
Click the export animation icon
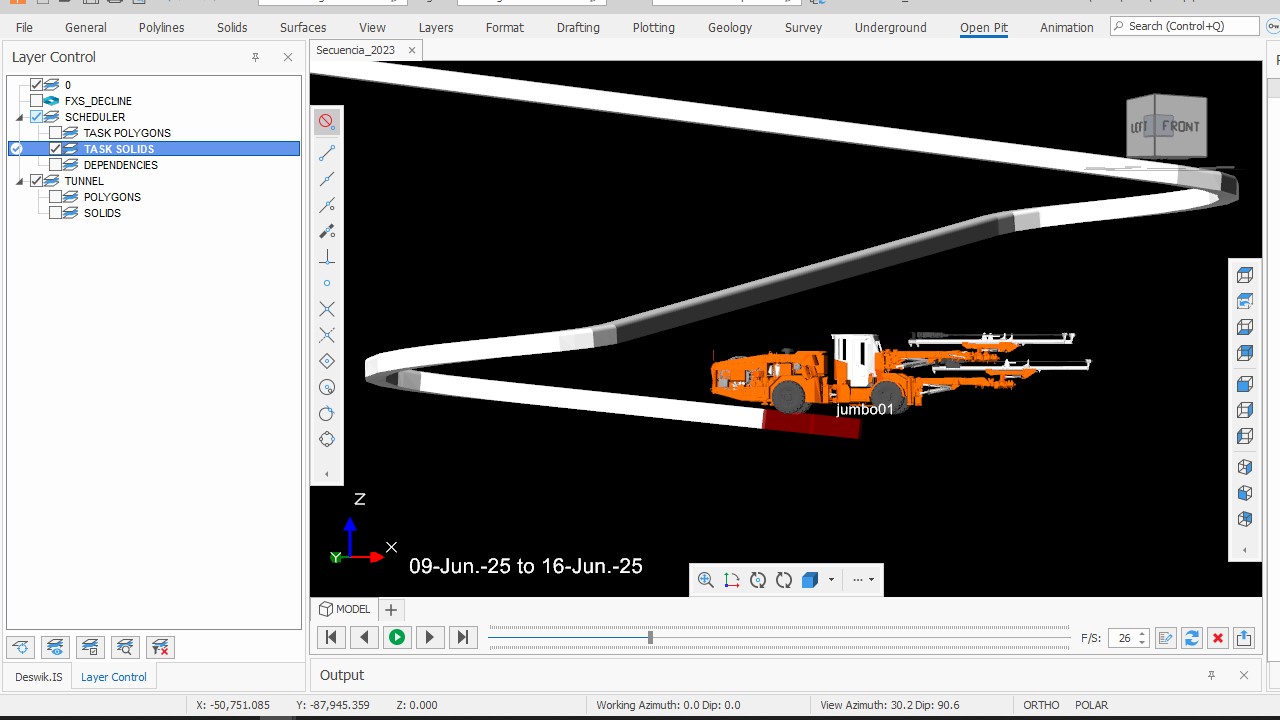point(1243,638)
